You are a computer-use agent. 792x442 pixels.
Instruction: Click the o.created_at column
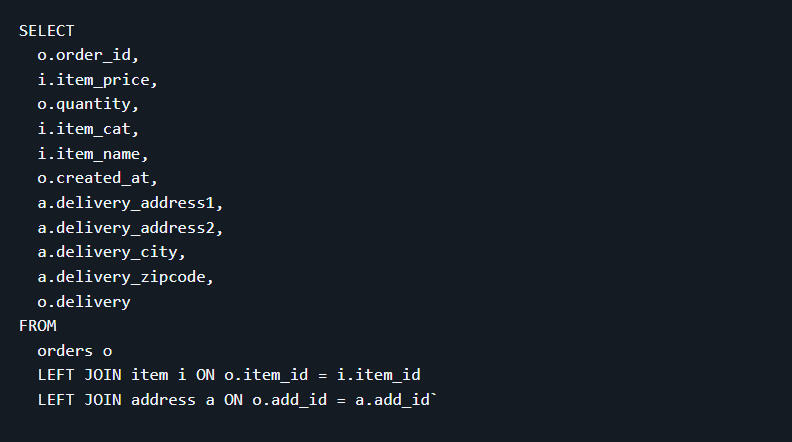pos(97,178)
